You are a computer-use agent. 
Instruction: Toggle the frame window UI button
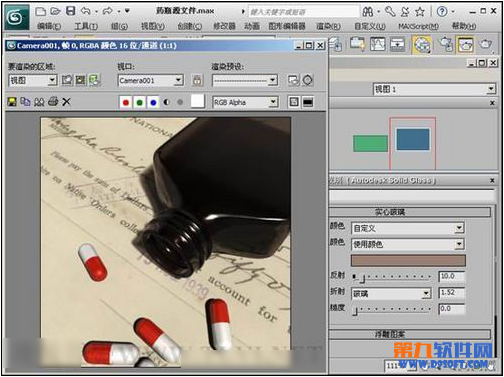tap(308, 102)
